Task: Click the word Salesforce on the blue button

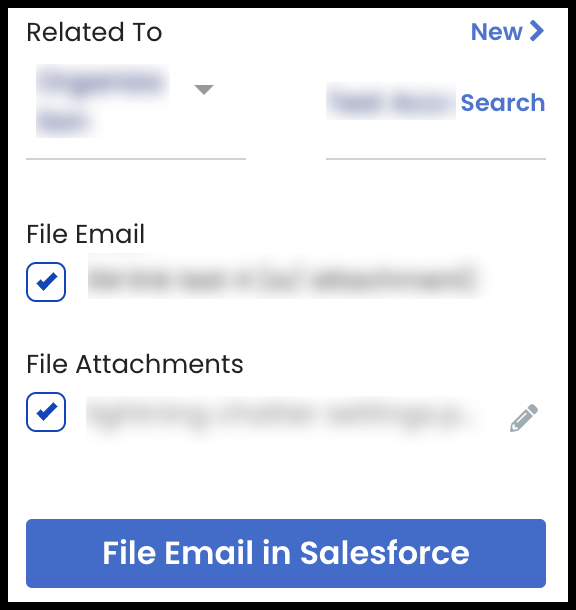Action: (x=385, y=553)
